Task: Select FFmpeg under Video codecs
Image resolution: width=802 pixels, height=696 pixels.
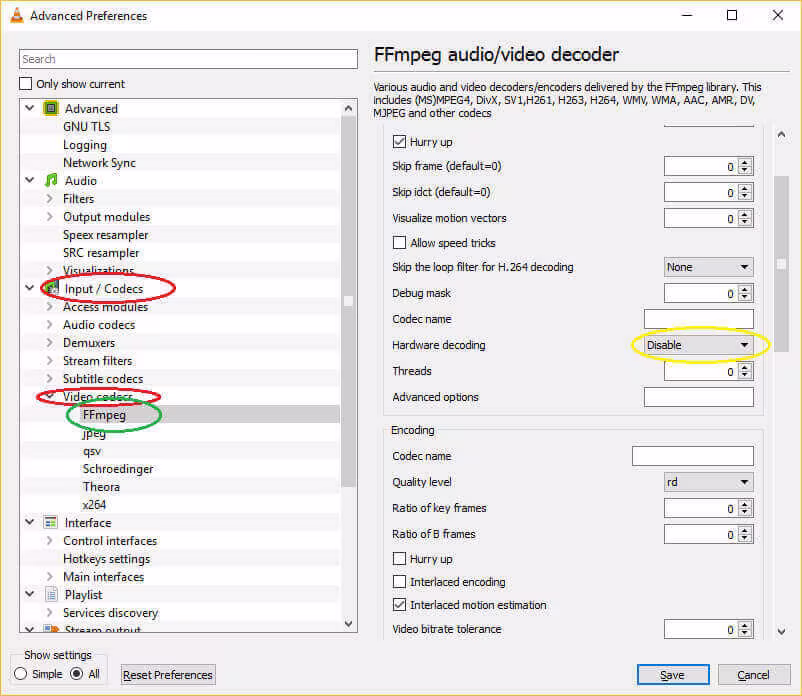Action: point(104,415)
